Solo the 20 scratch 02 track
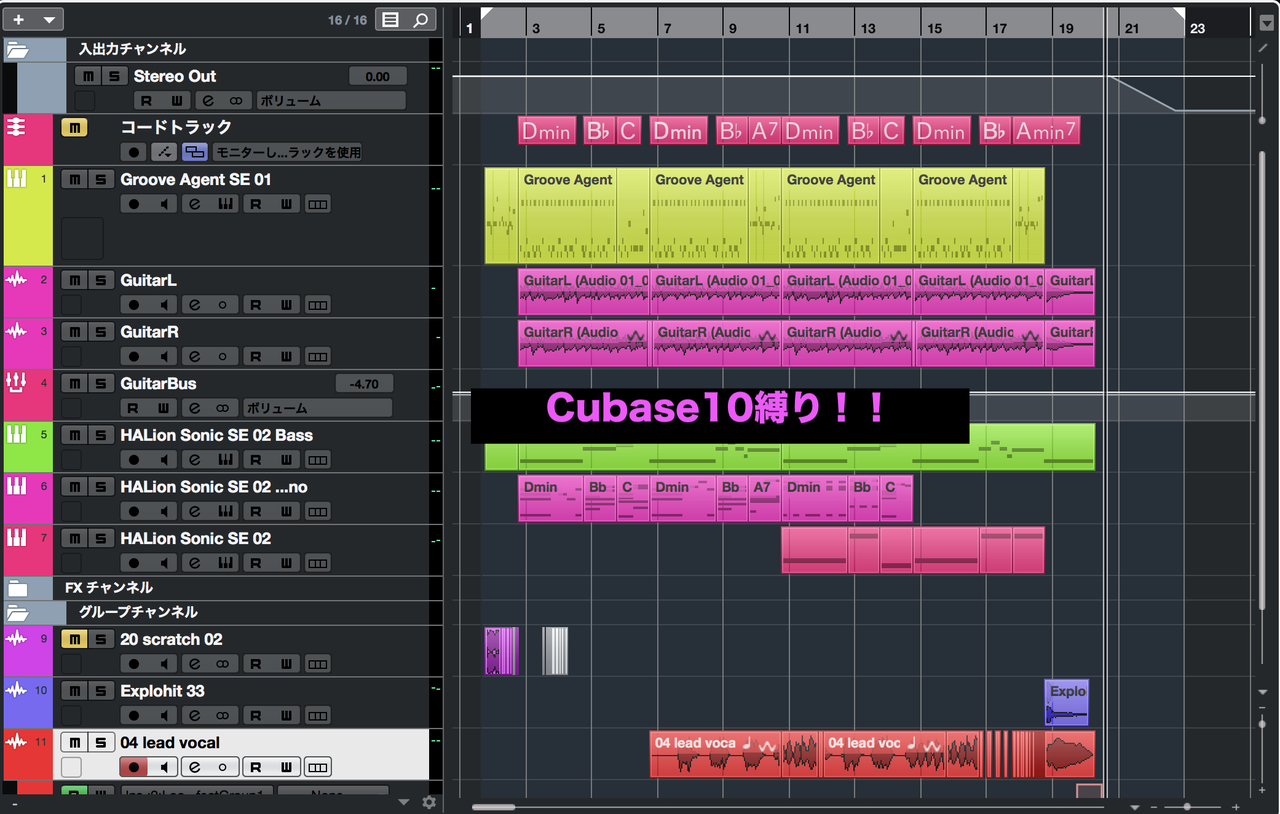This screenshot has height=814, width=1280. point(101,639)
